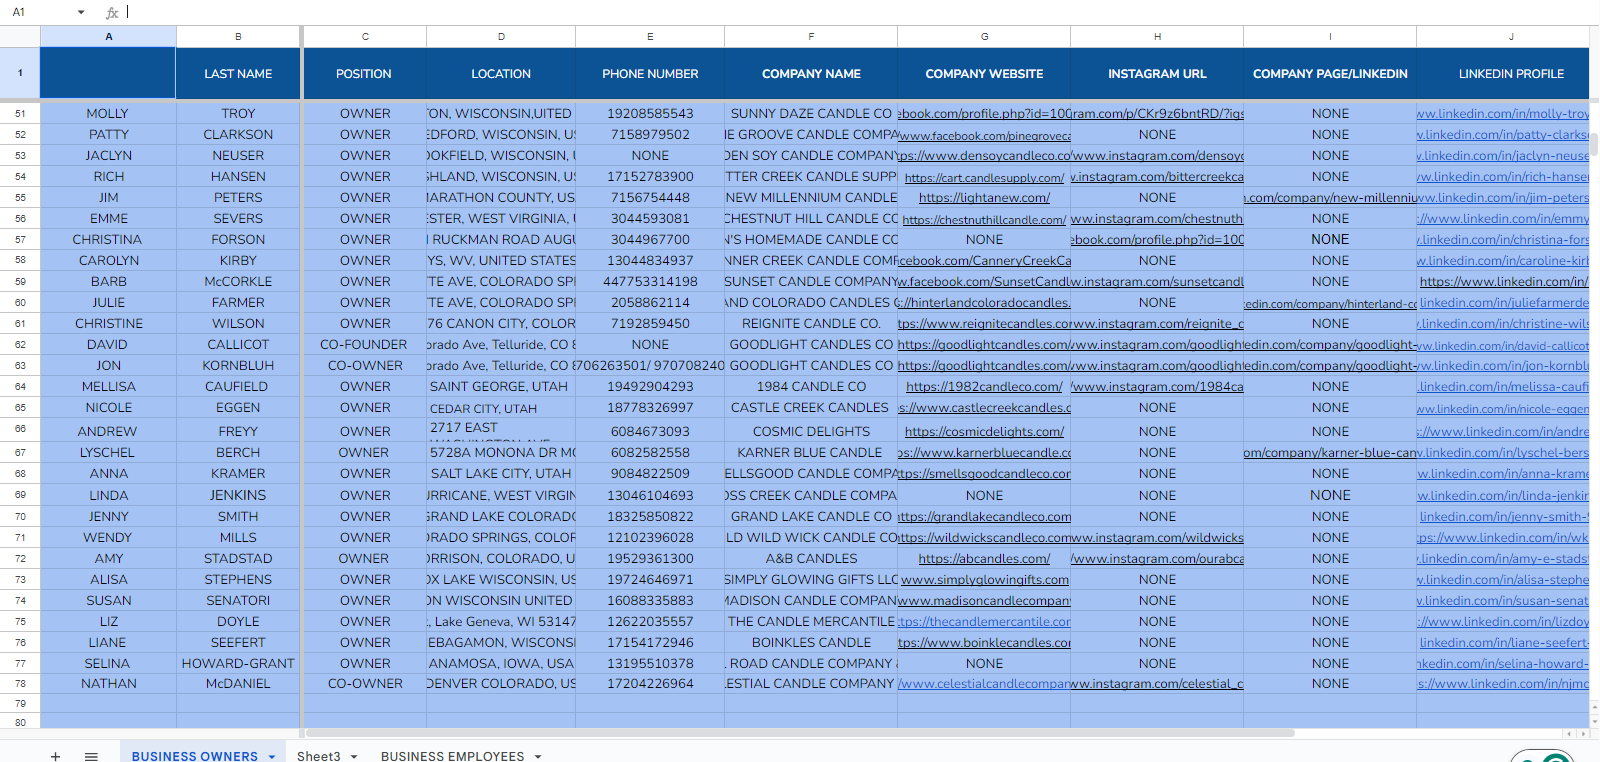Select the PHONE NUMBER header cell

point(650,74)
